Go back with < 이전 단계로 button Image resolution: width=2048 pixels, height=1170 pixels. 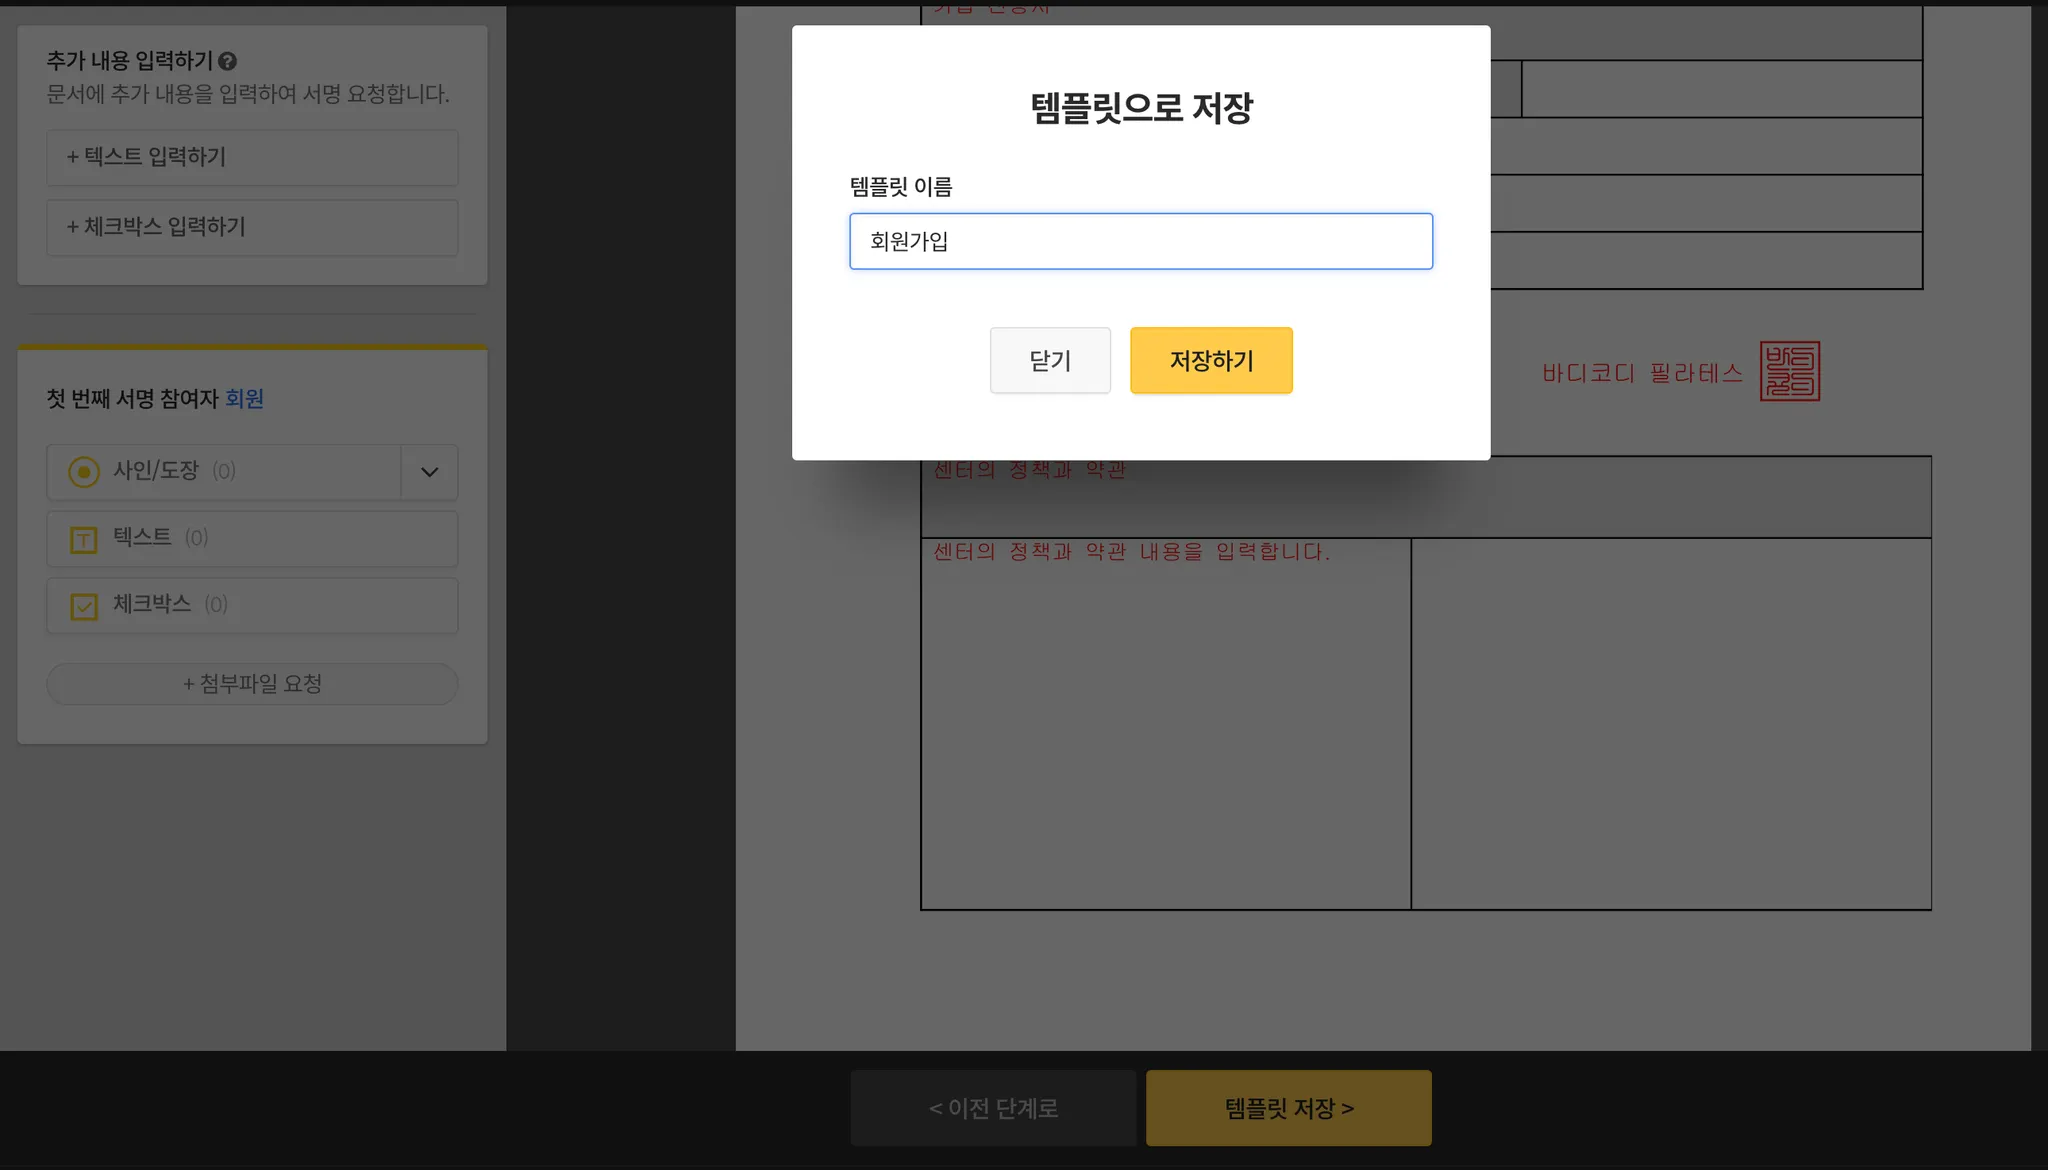(x=993, y=1108)
